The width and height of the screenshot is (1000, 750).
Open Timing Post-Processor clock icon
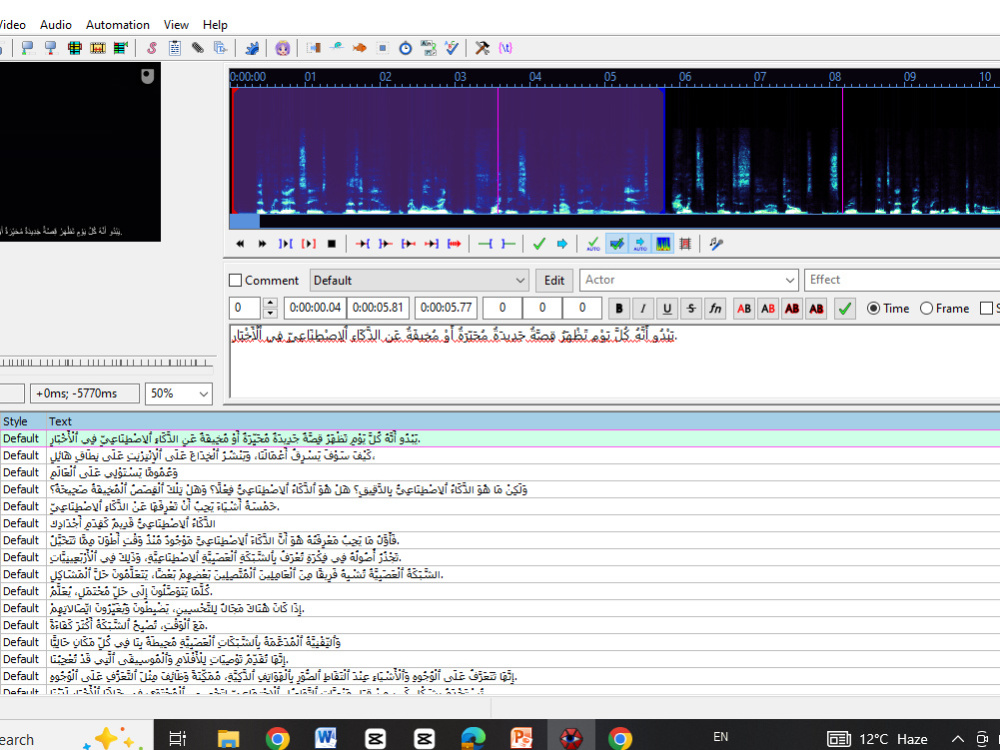[x=406, y=48]
